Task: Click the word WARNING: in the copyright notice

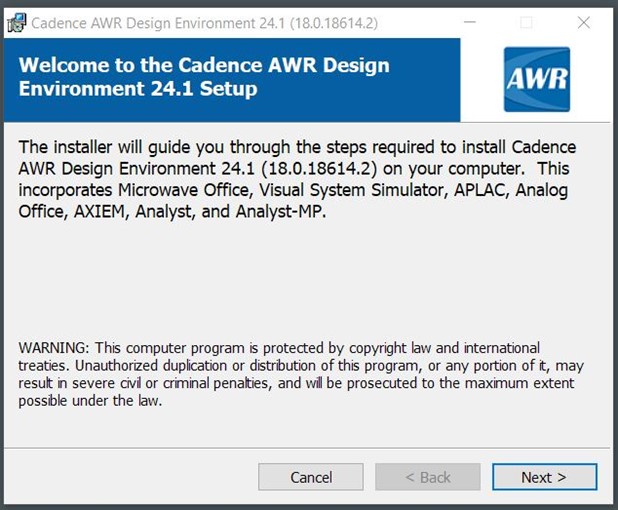Action: 54,348
